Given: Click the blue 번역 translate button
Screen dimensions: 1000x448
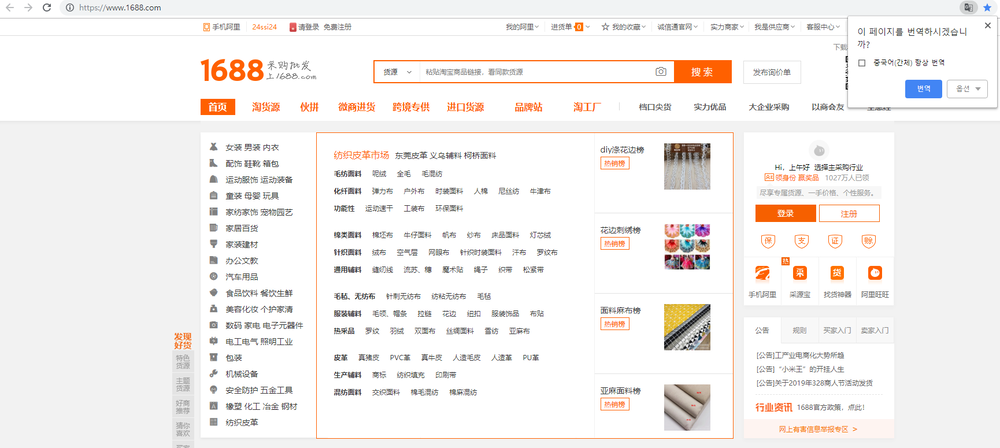Looking at the screenshot, I should tap(923, 89).
